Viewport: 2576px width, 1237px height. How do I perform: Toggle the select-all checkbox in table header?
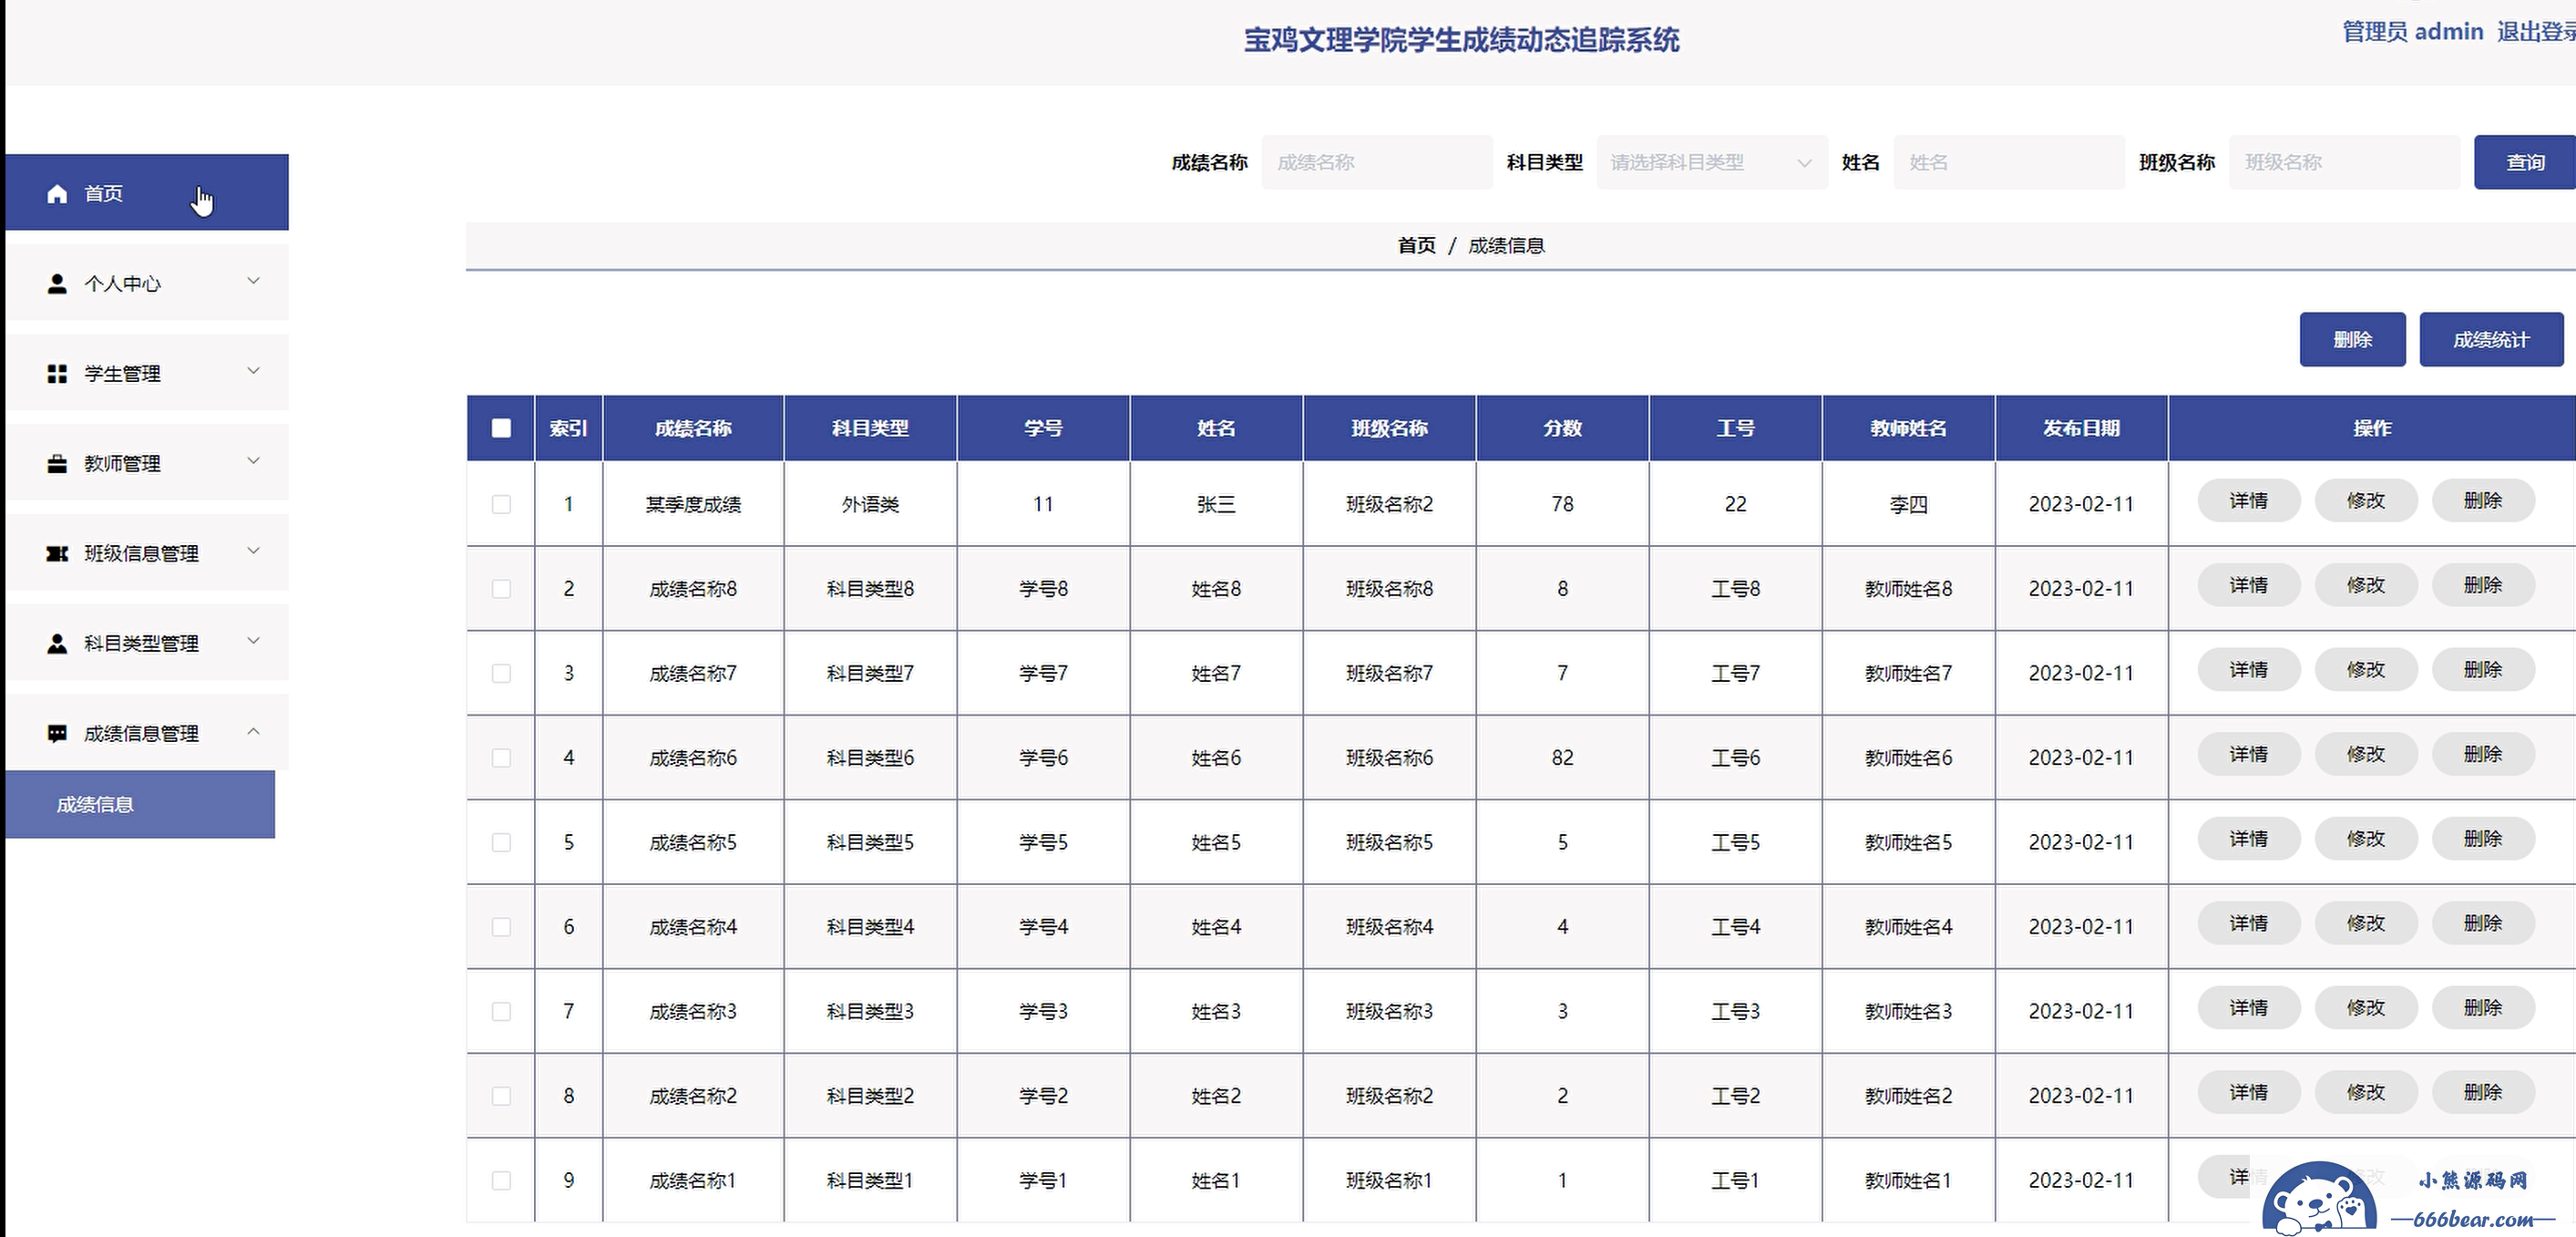(501, 427)
